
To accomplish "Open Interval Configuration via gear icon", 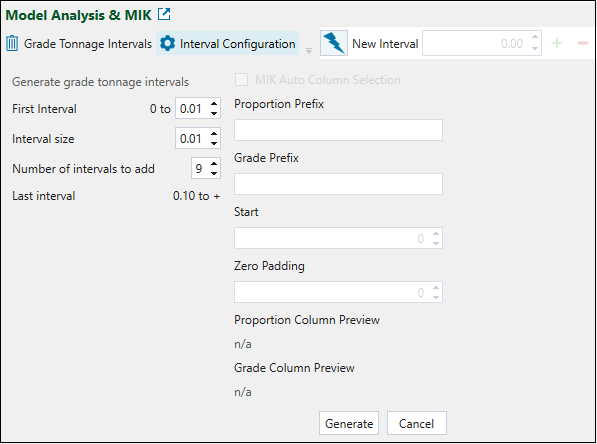I will [x=167, y=43].
